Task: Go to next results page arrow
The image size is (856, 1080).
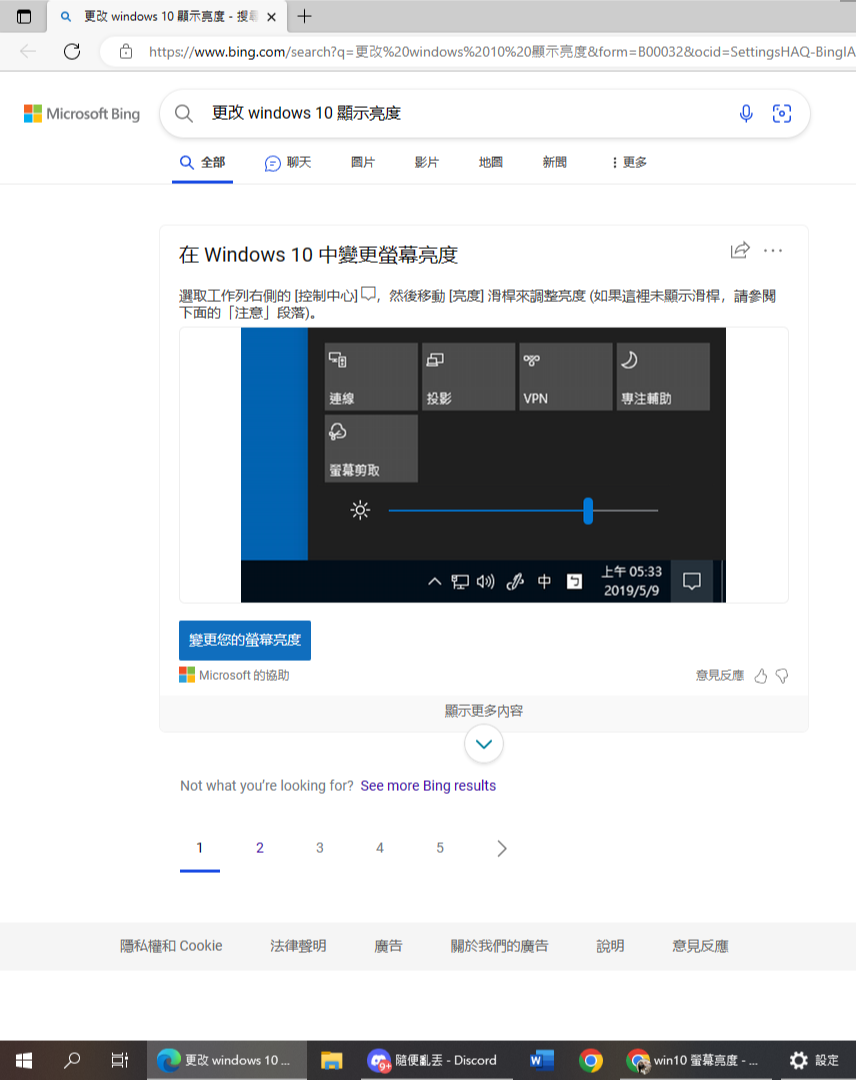Action: [x=501, y=849]
